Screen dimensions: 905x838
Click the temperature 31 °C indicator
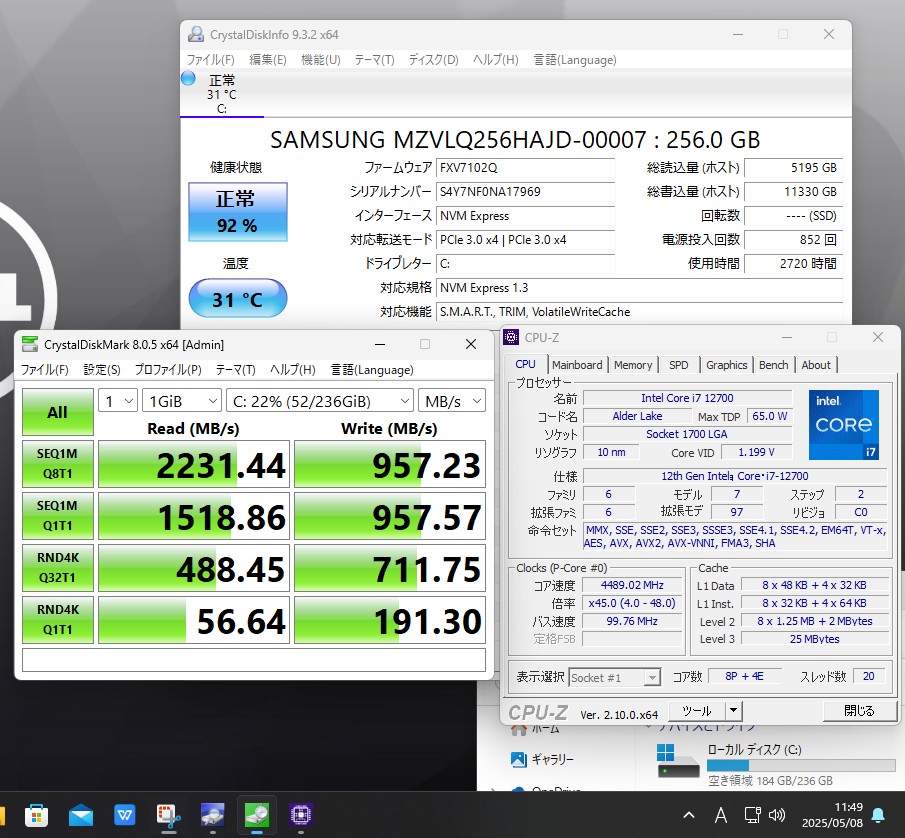tap(238, 299)
